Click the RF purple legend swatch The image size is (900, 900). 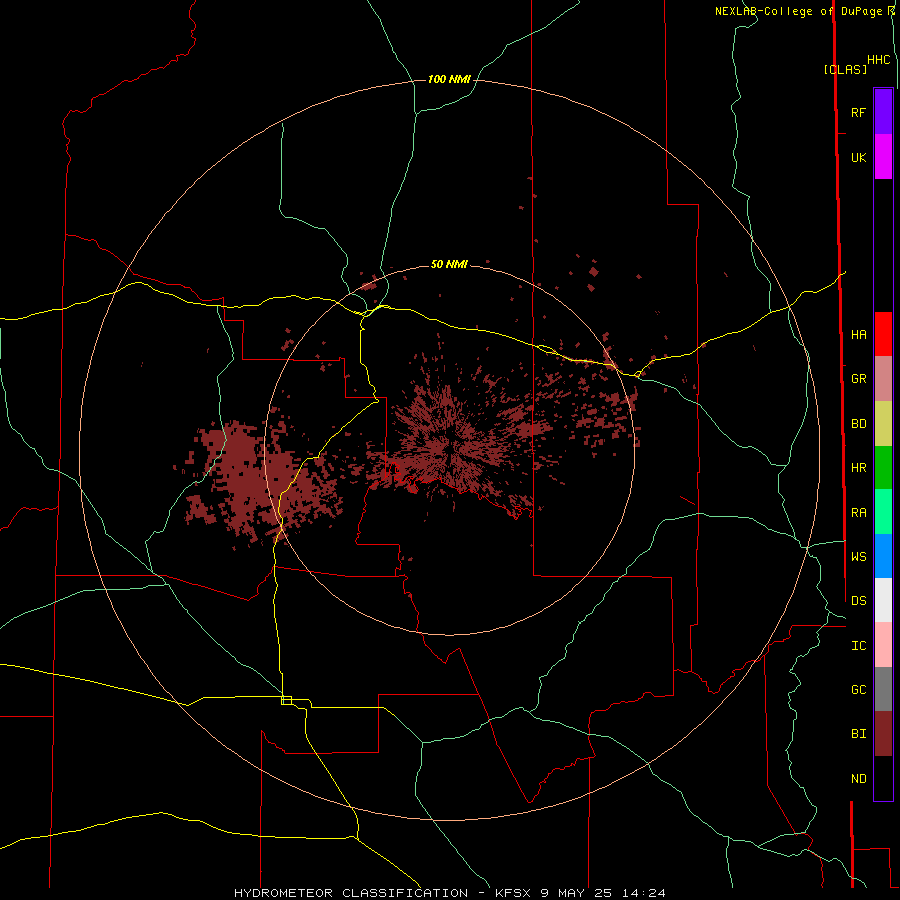coord(883,112)
